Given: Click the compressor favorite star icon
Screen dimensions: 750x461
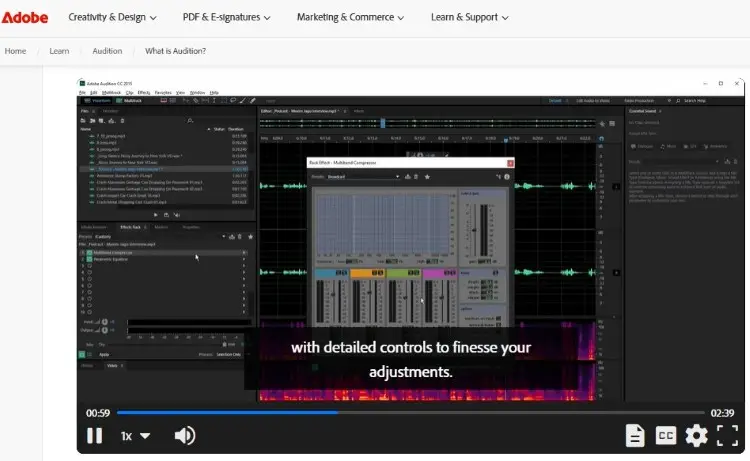Looking at the screenshot, I should pyautogui.click(x=427, y=176).
